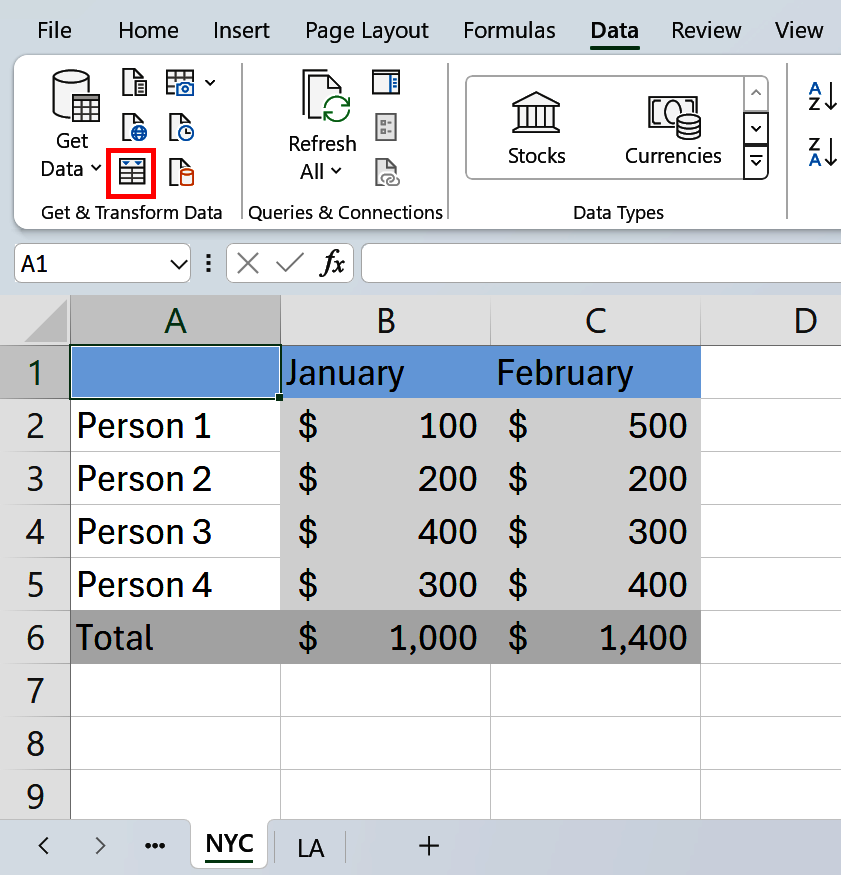Switch to the Formulas ribbon tab

[x=509, y=30]
